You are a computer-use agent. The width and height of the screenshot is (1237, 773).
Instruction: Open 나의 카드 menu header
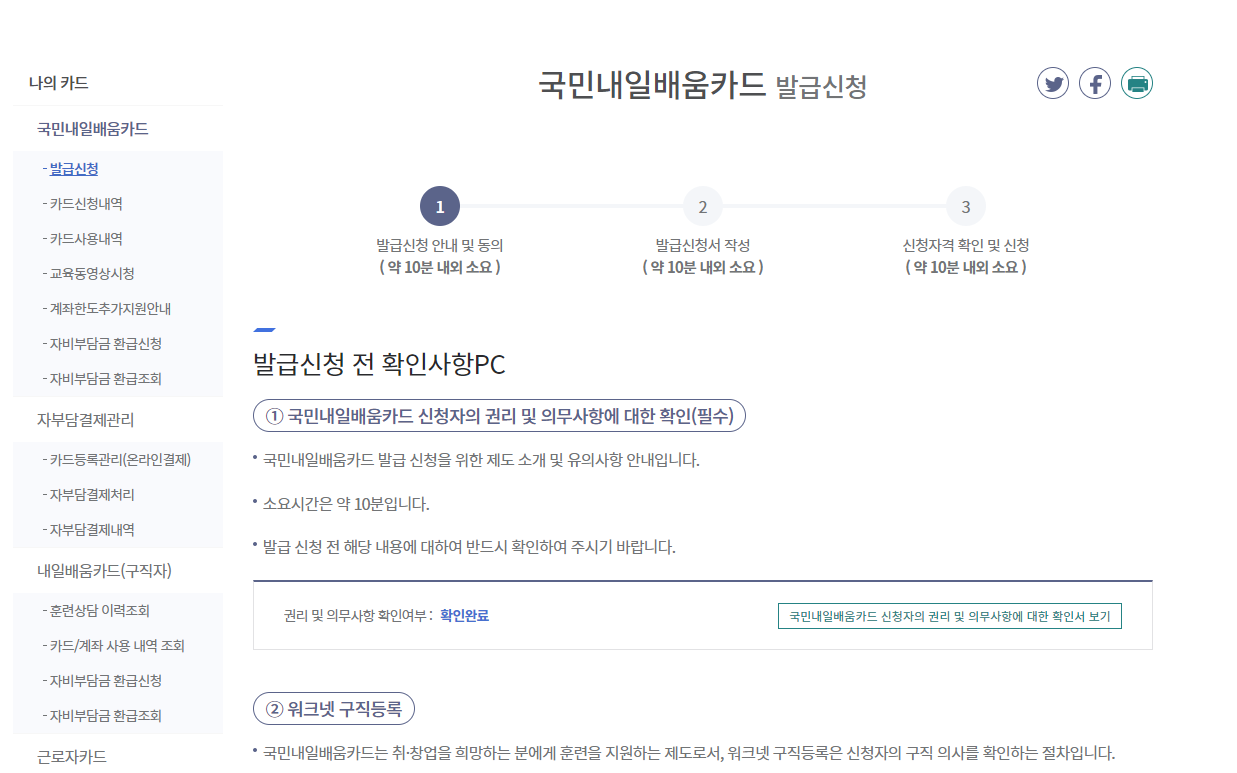coord(59,83)
